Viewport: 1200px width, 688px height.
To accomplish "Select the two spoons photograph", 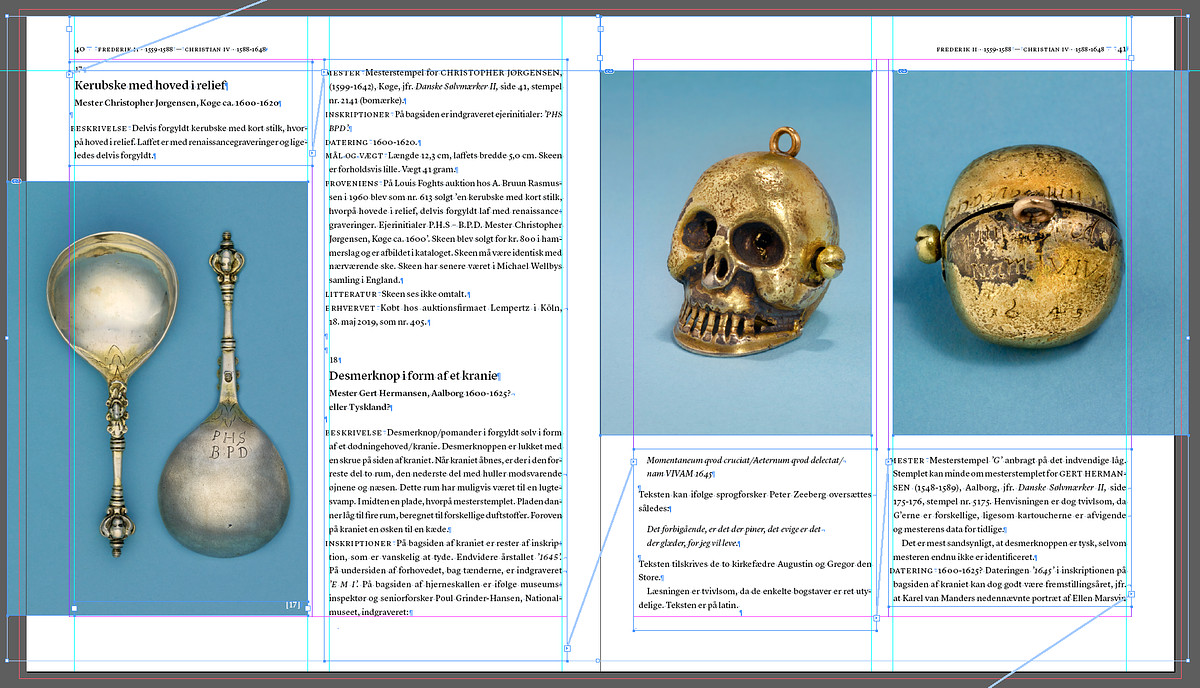I will (160, 400).
